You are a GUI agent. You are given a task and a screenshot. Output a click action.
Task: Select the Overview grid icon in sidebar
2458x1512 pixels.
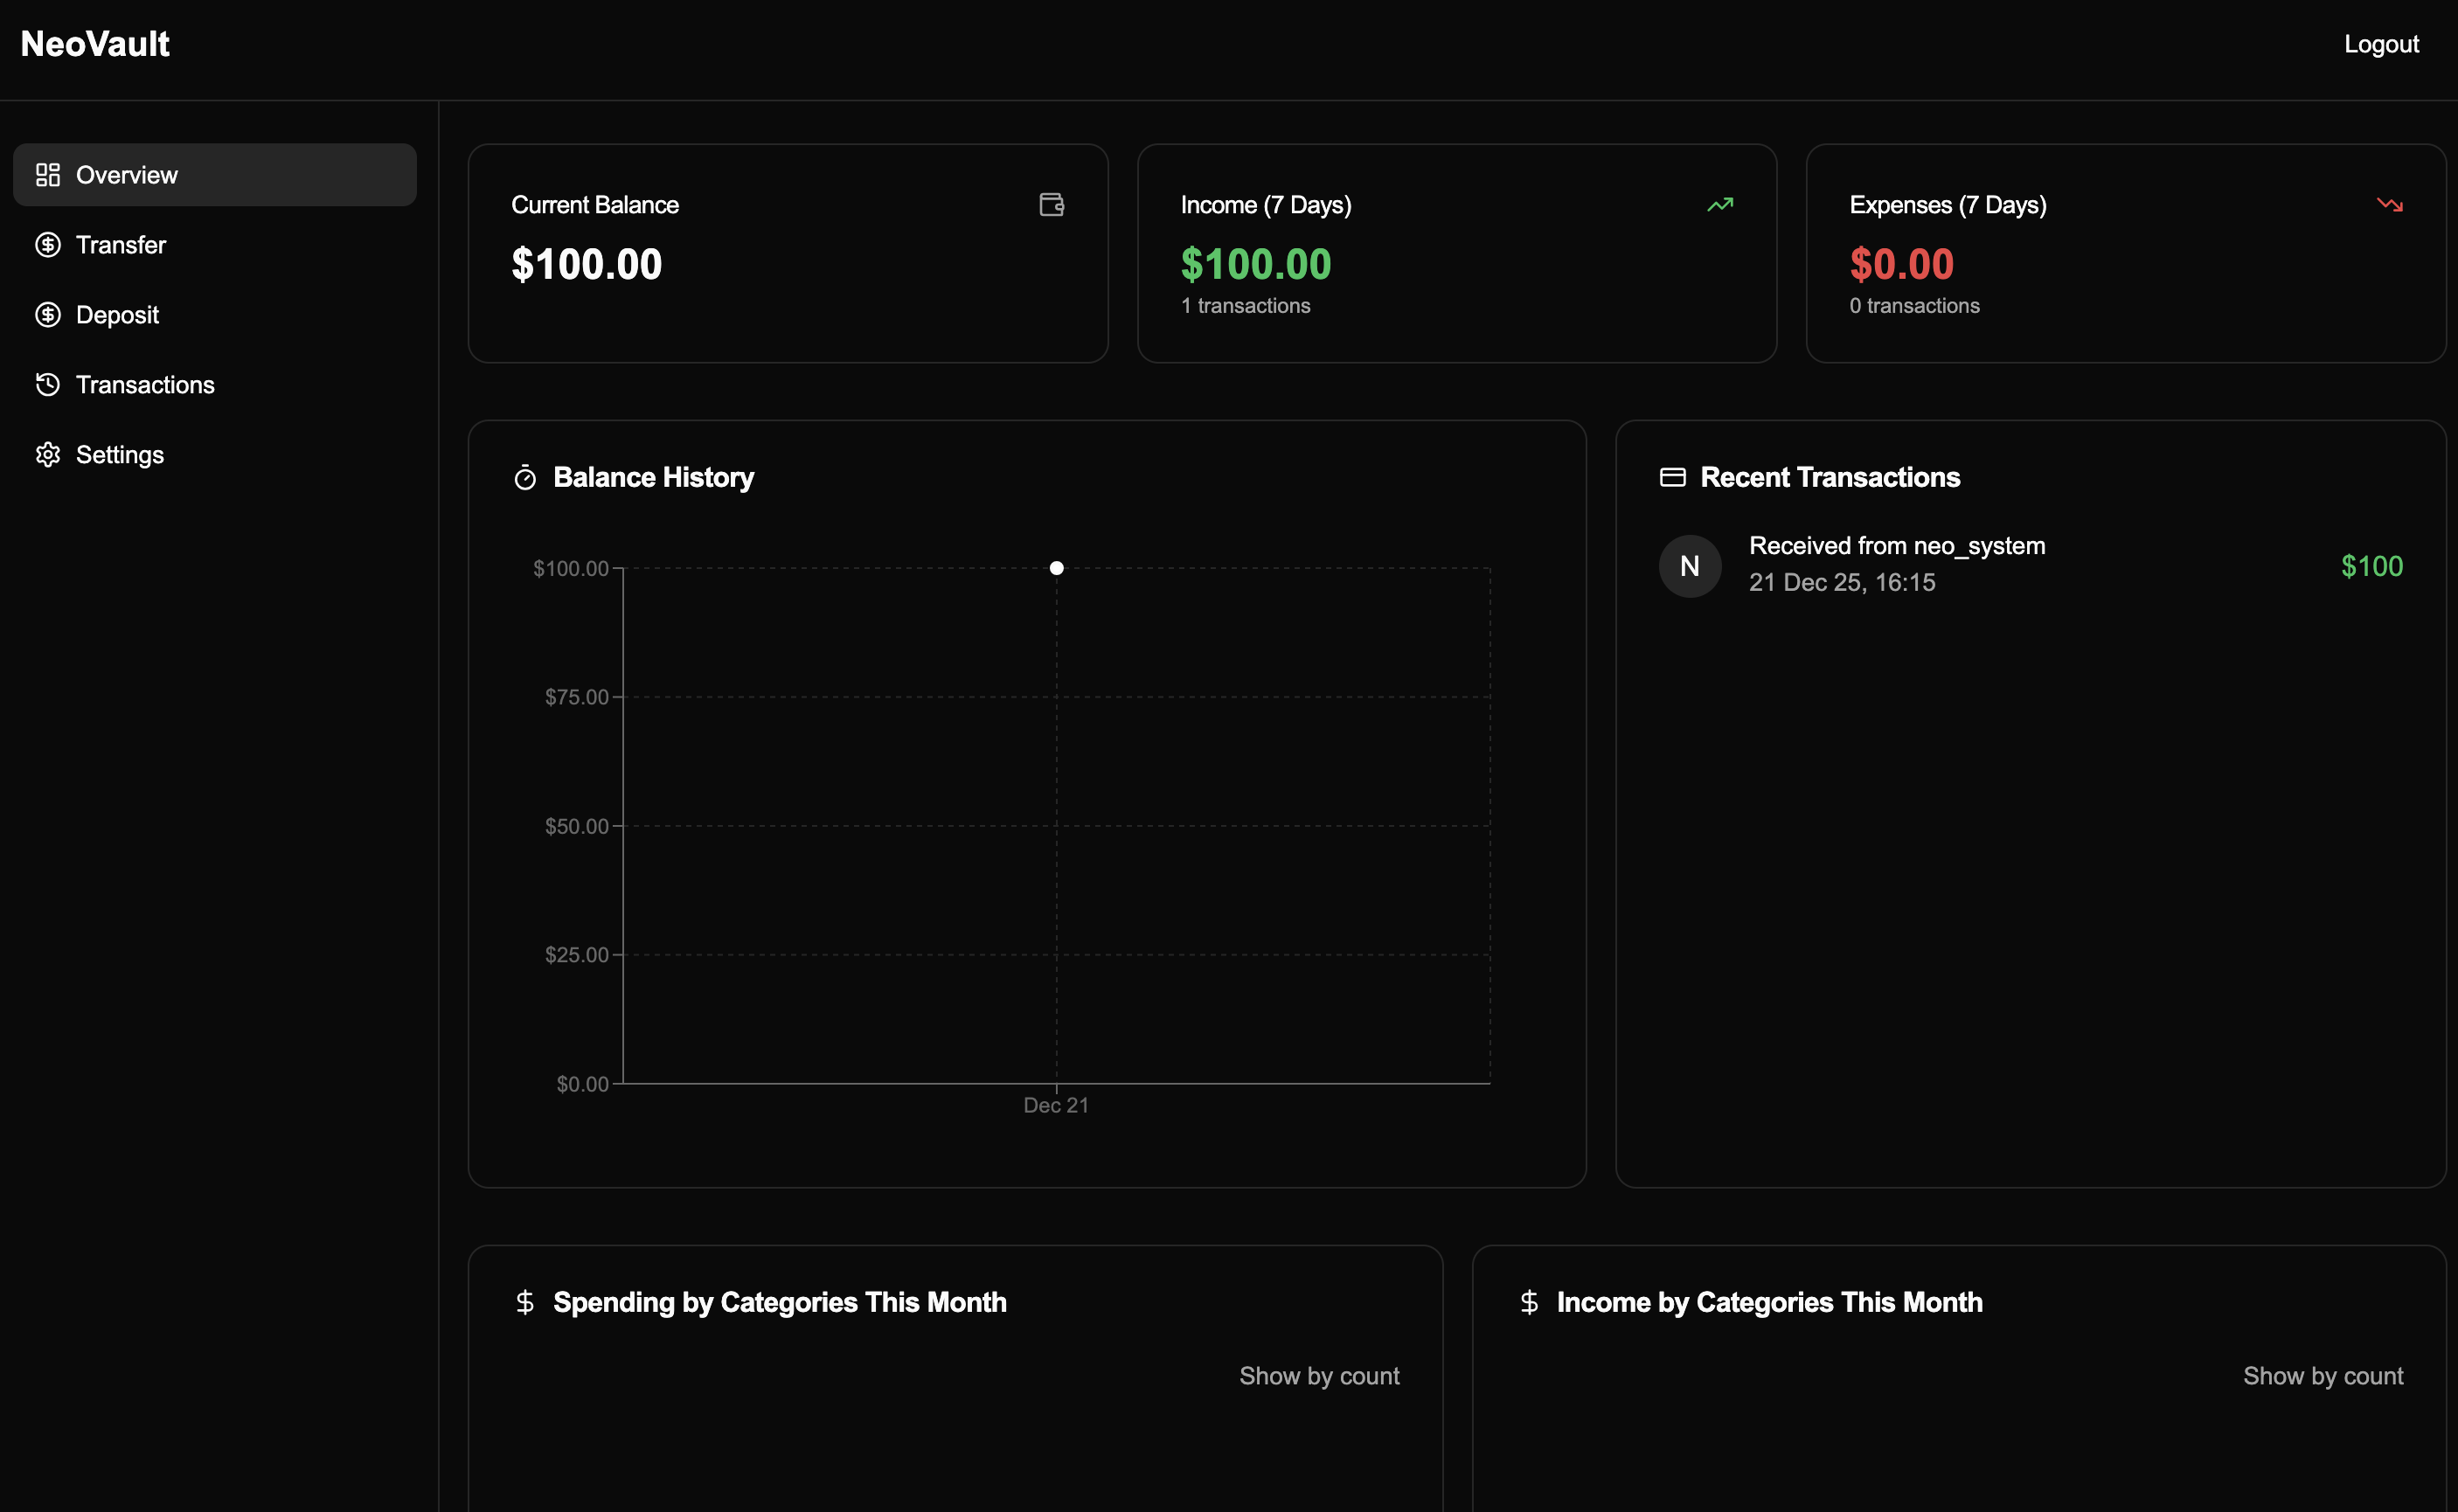[x=48, y=174]
